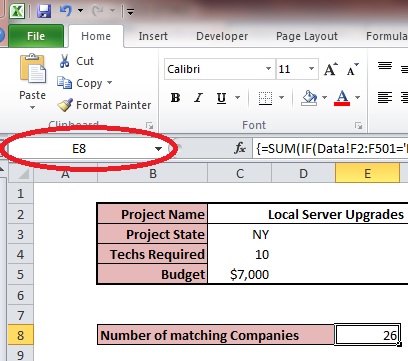
Task: Open Customize Quick Access Toolbar dropdown
Action: (x=130, y=12)
